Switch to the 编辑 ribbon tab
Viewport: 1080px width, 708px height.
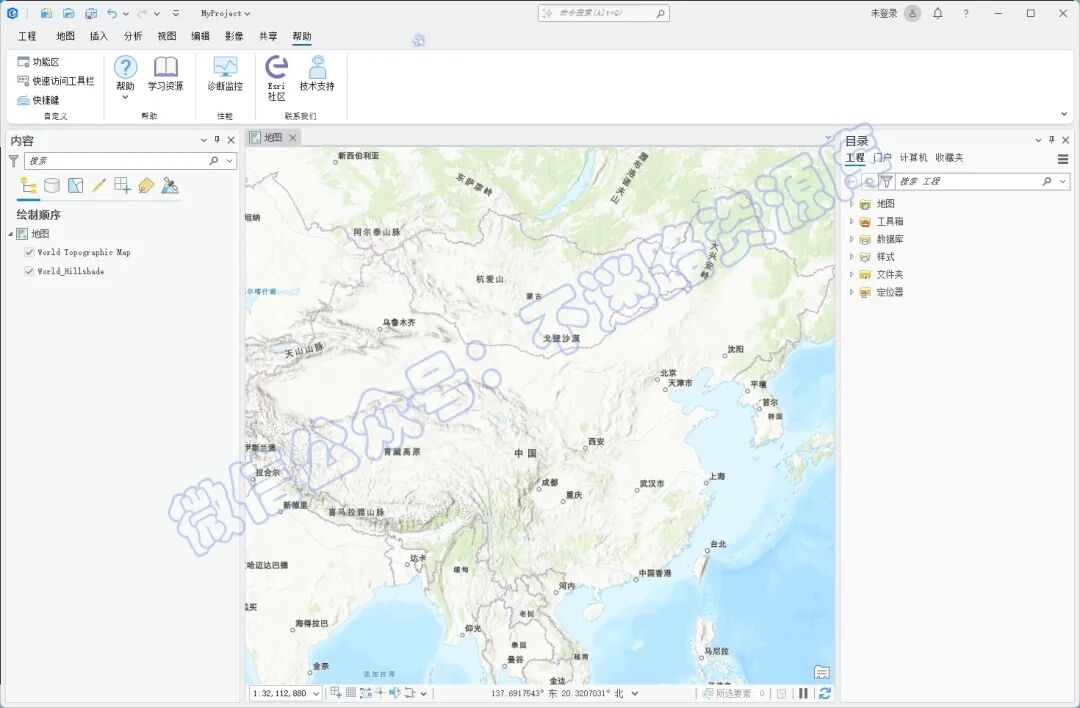(x=200, y=37)
